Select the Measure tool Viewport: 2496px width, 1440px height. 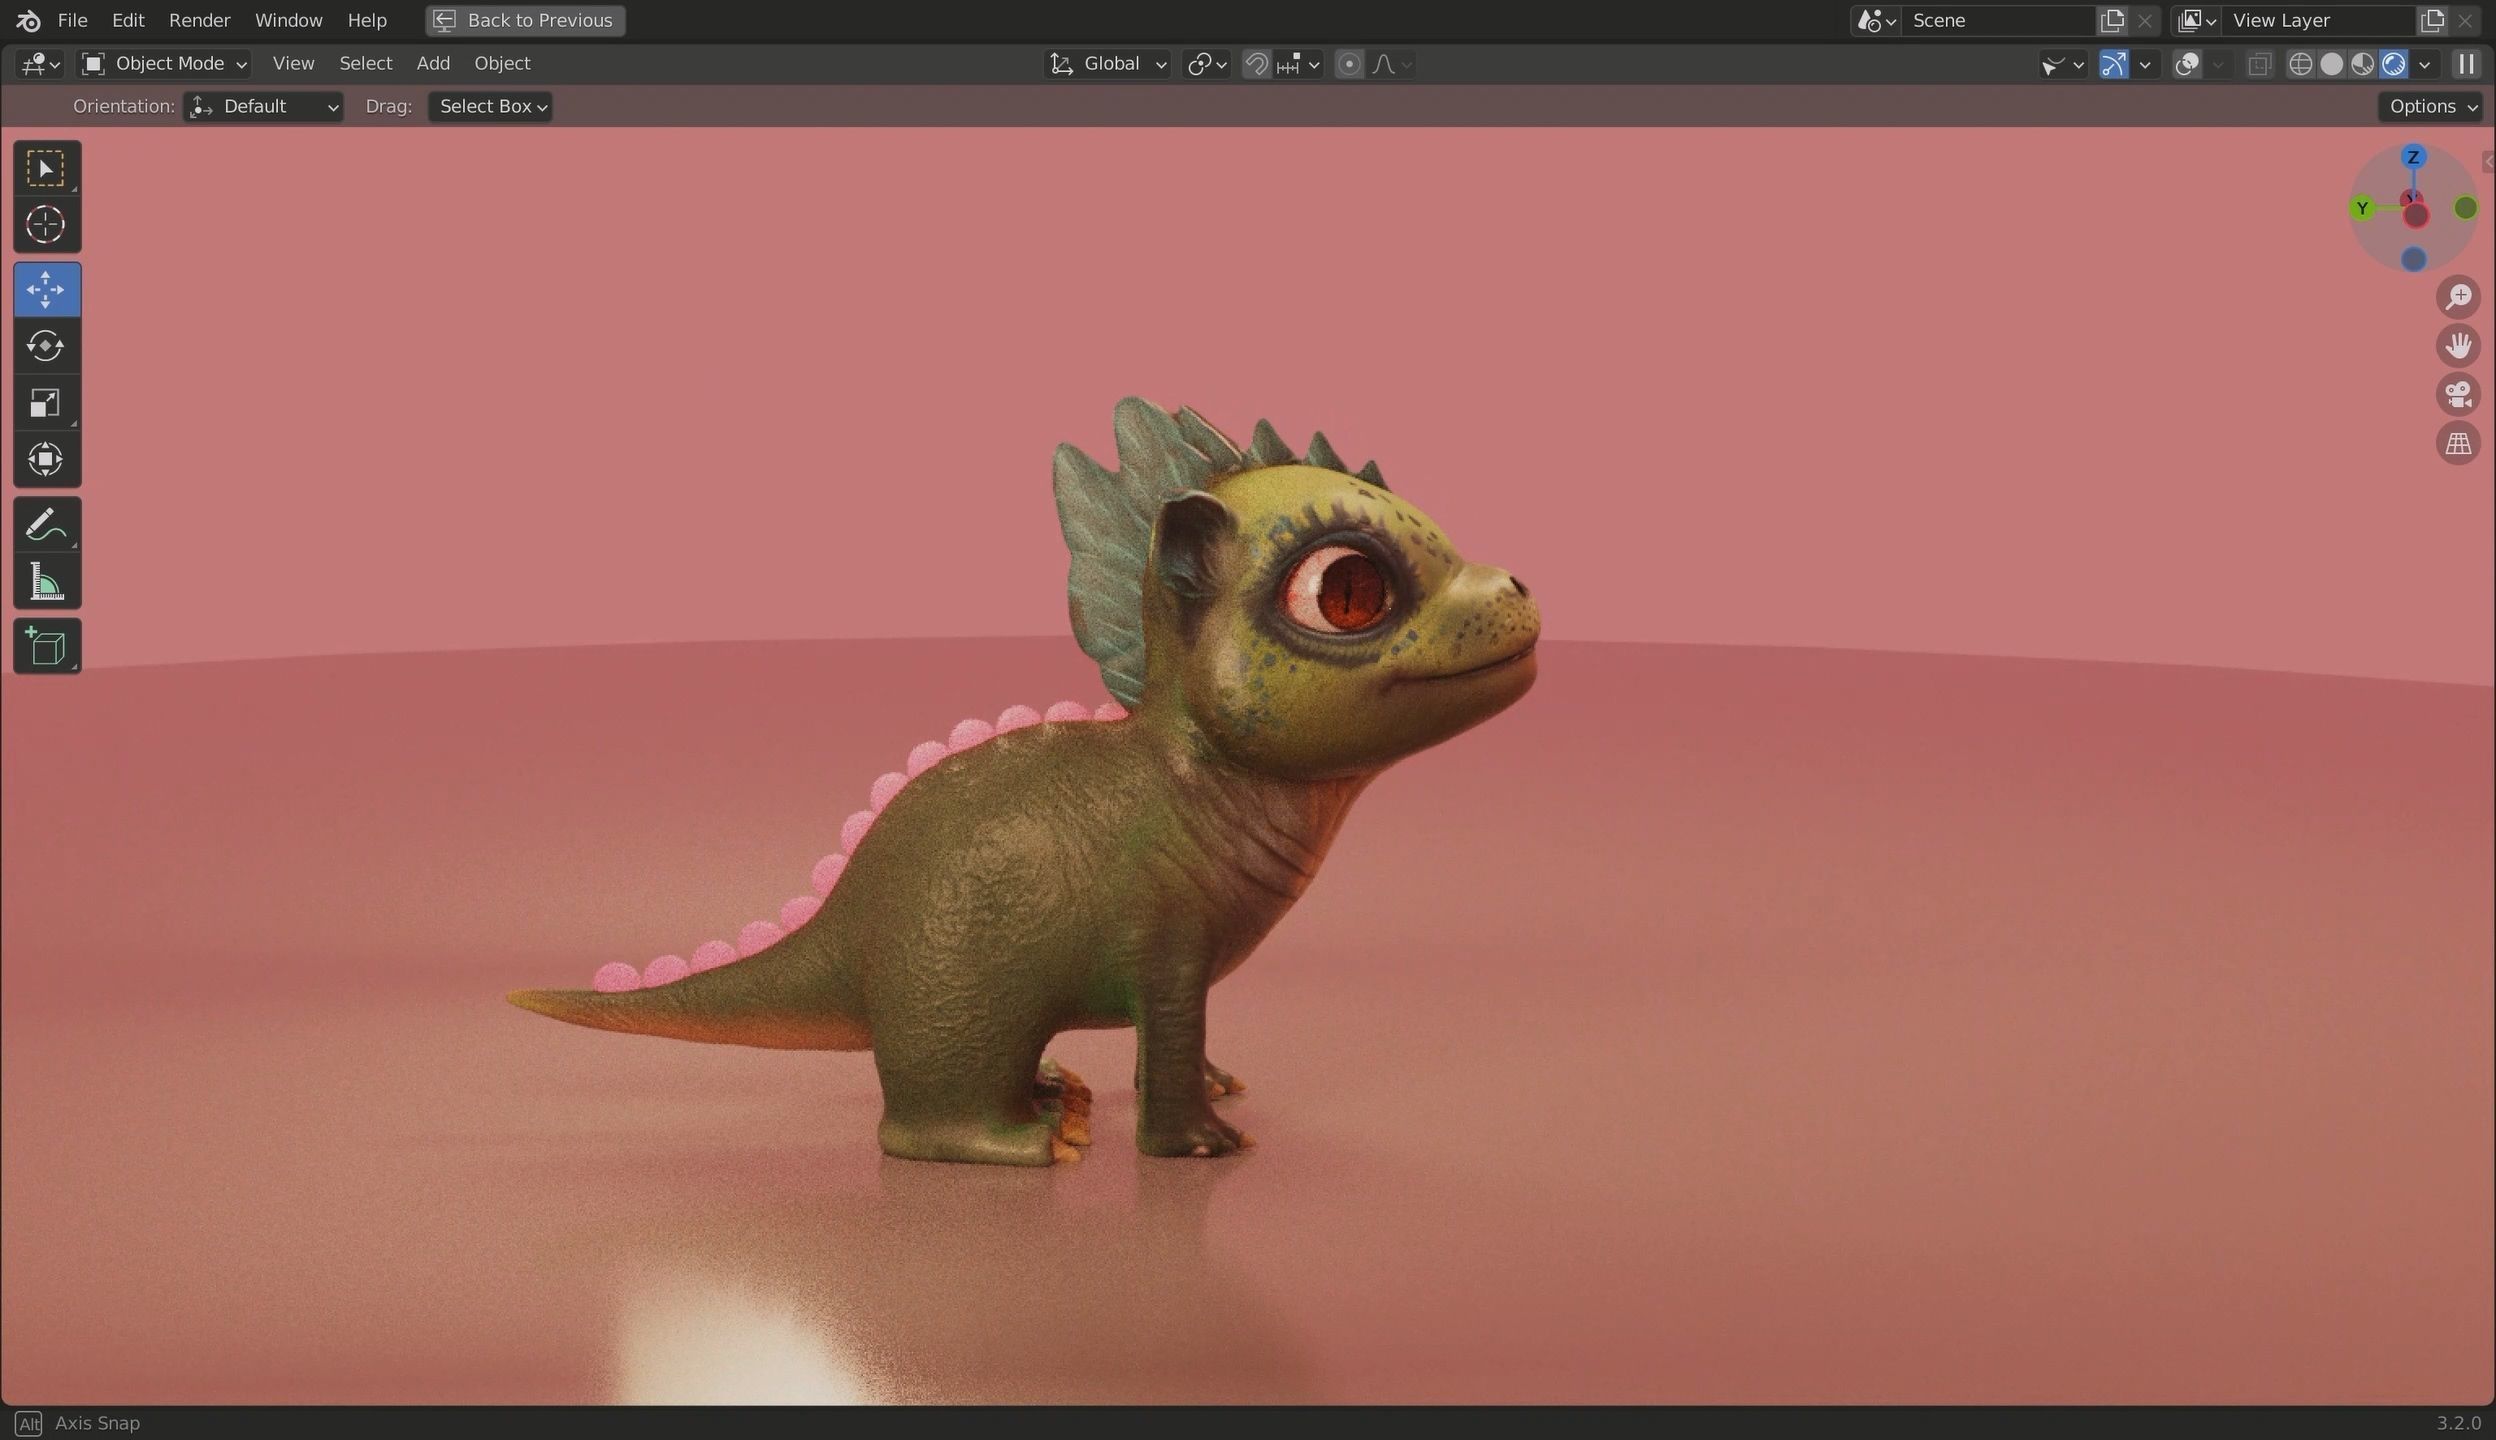pos(46,582)
